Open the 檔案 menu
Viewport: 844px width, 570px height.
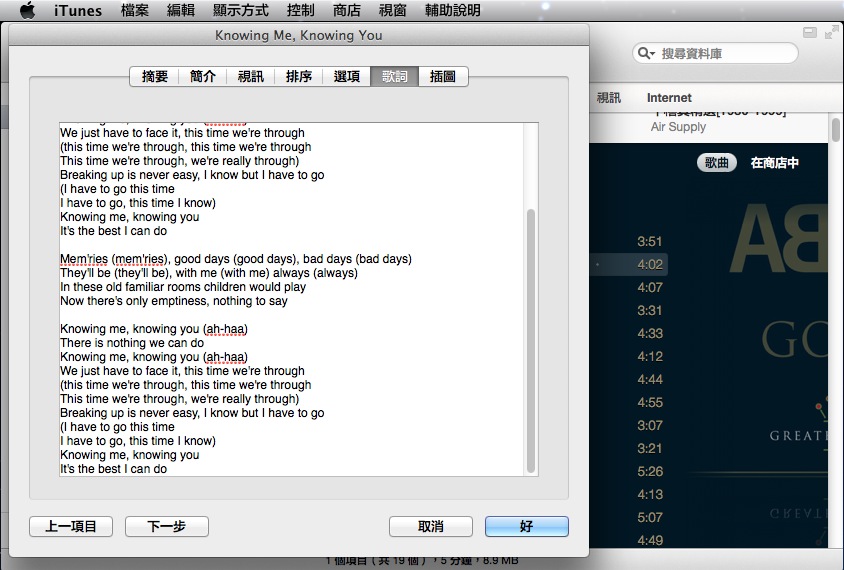135,10
